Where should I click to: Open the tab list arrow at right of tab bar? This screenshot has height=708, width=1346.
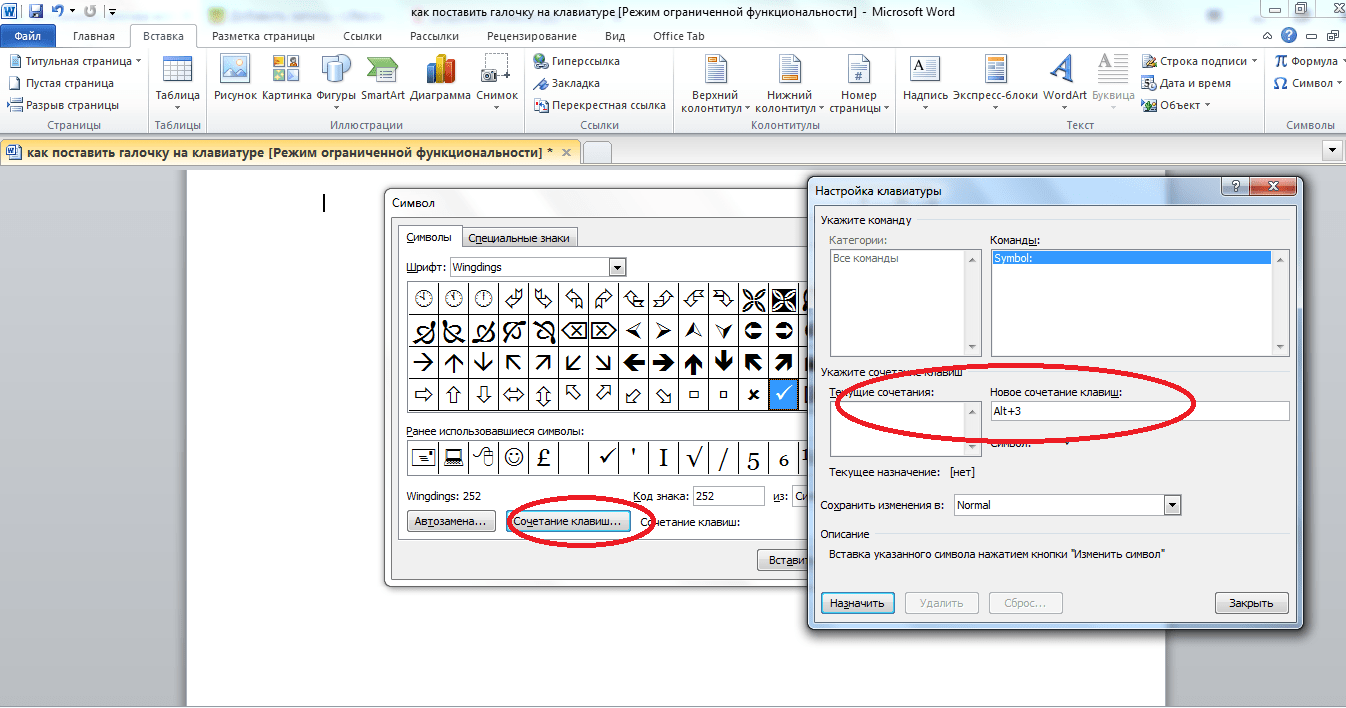point(1331,151)
